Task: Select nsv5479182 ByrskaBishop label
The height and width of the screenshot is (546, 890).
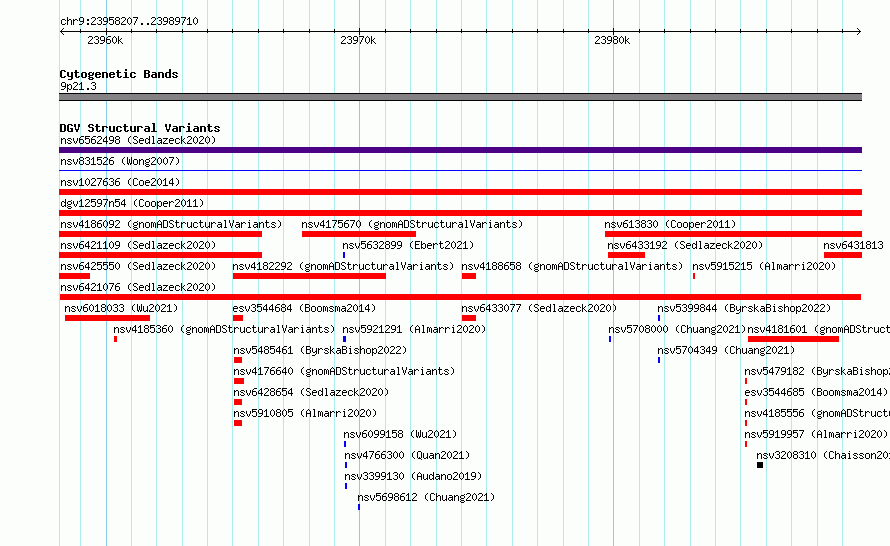Action: pyautogui.click(x=817, y=371)
